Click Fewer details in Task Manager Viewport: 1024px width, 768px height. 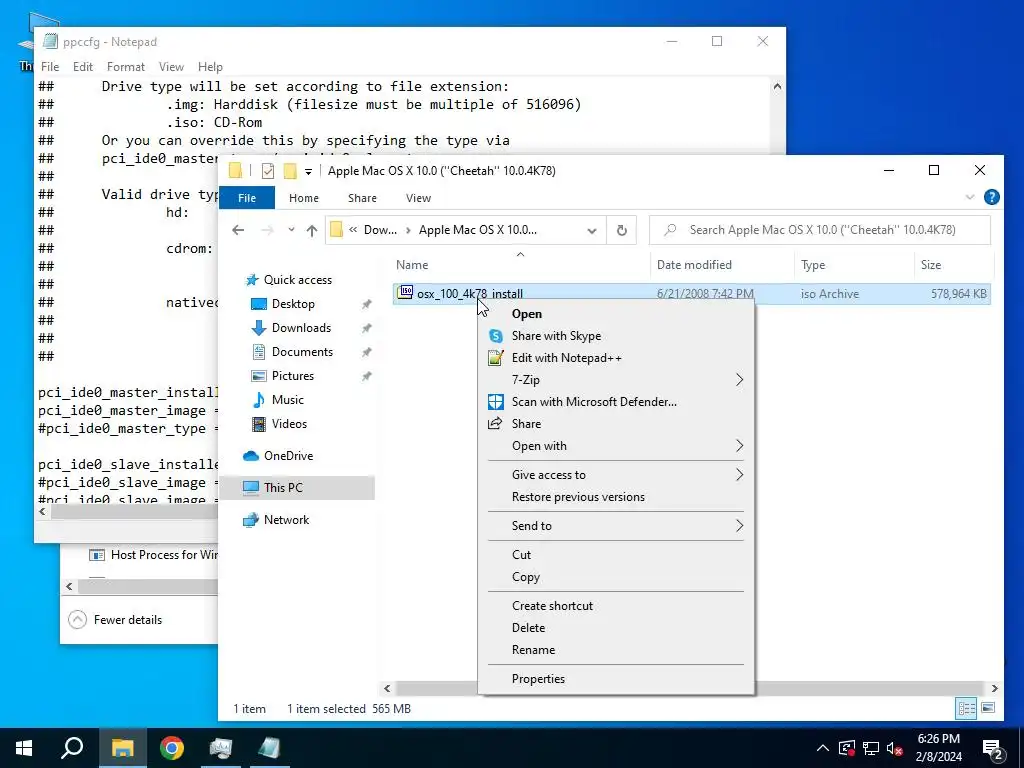116,620
